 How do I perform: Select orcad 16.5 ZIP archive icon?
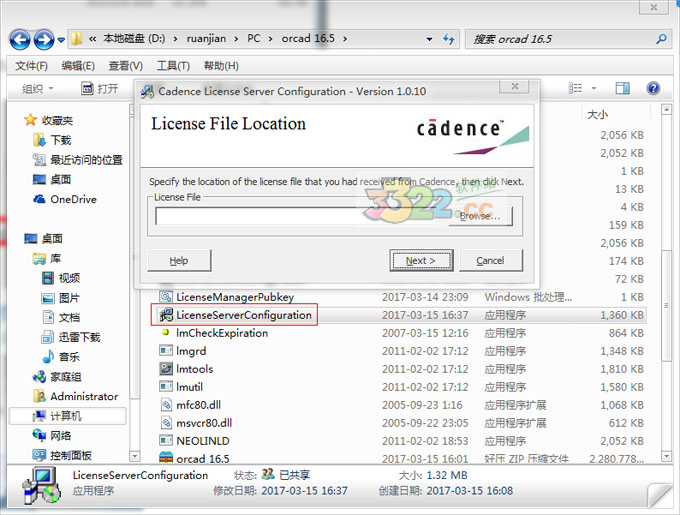(166, 458)
